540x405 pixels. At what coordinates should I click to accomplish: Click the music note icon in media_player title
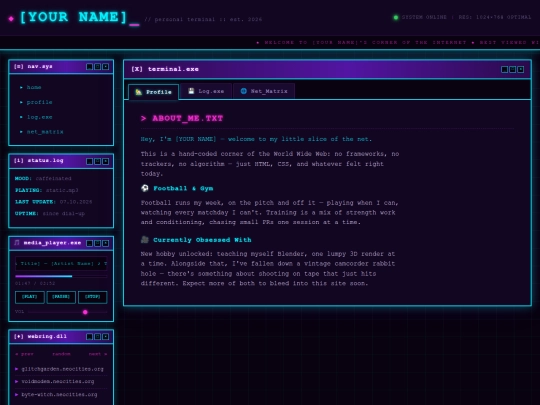17,243
